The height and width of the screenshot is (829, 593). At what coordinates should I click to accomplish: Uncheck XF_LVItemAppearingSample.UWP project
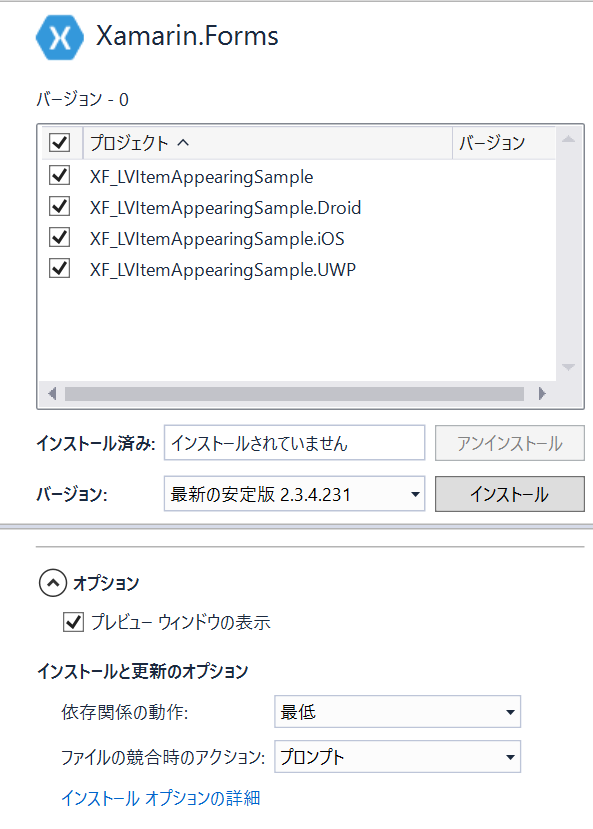59,269
